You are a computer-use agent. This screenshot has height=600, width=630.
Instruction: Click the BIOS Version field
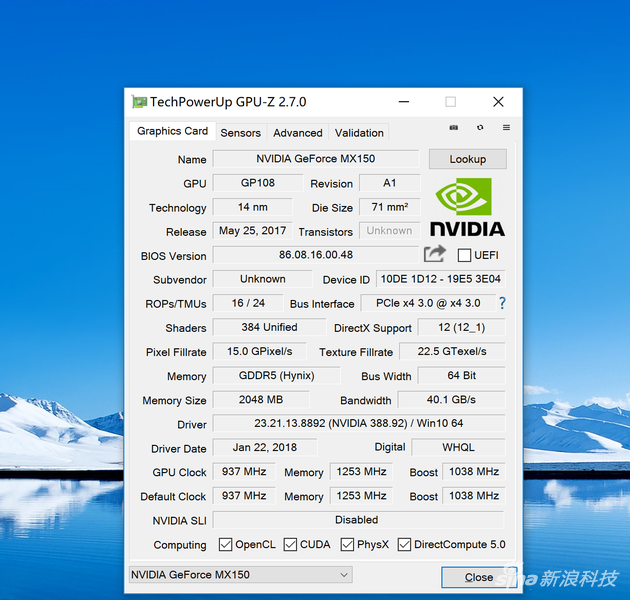coord(315,255)
